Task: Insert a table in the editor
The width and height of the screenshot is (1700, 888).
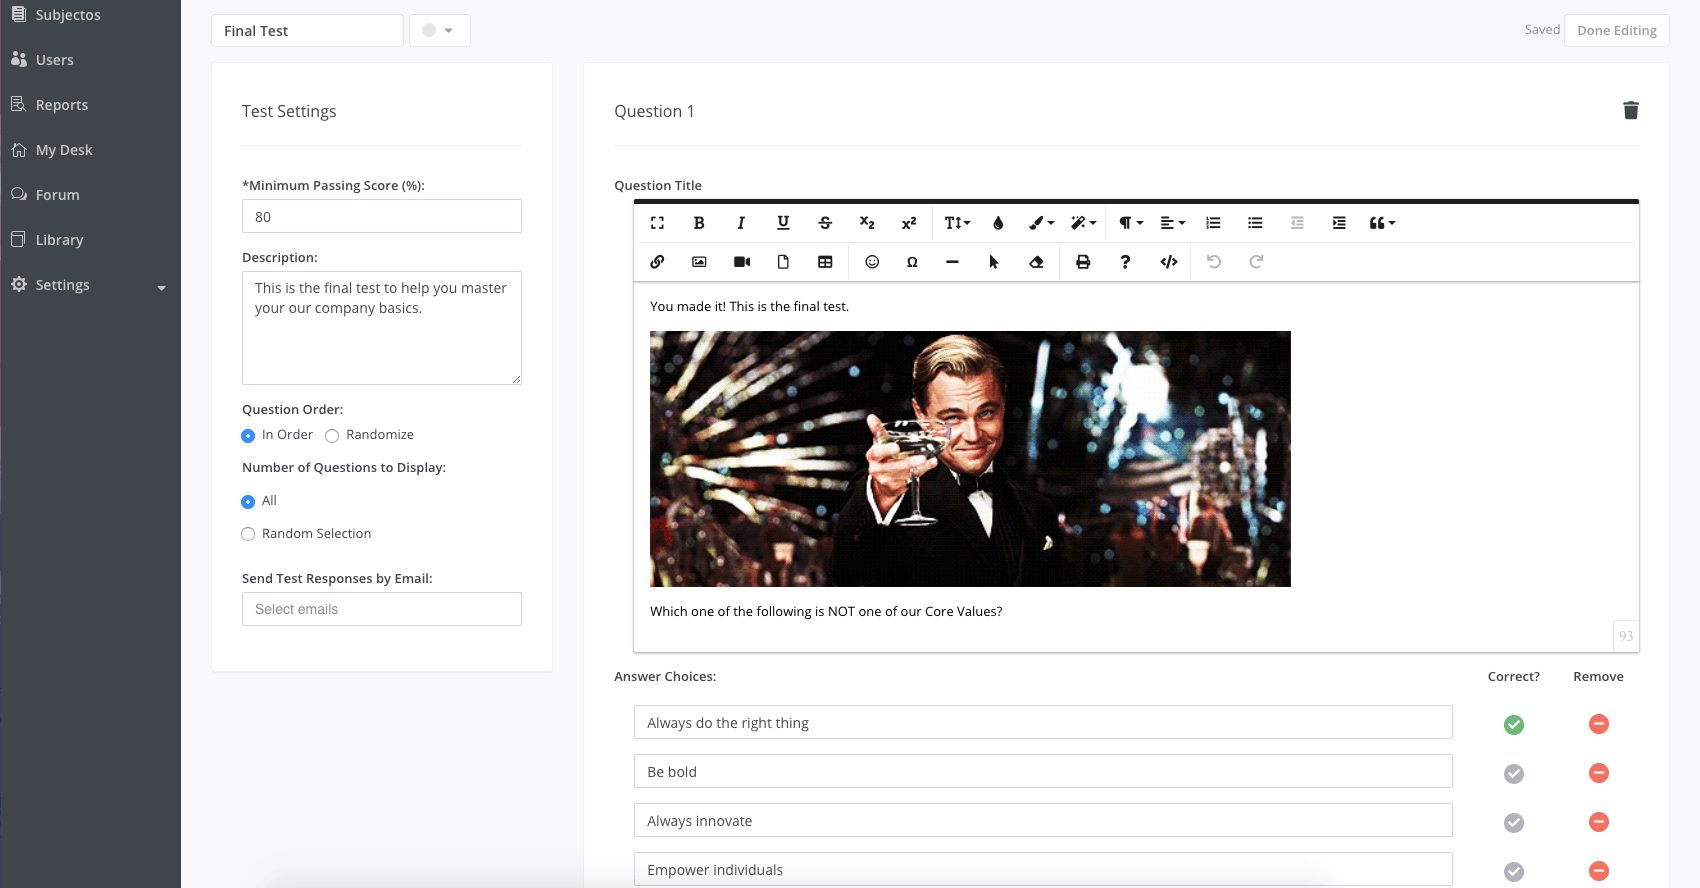Action: [825, 262]
